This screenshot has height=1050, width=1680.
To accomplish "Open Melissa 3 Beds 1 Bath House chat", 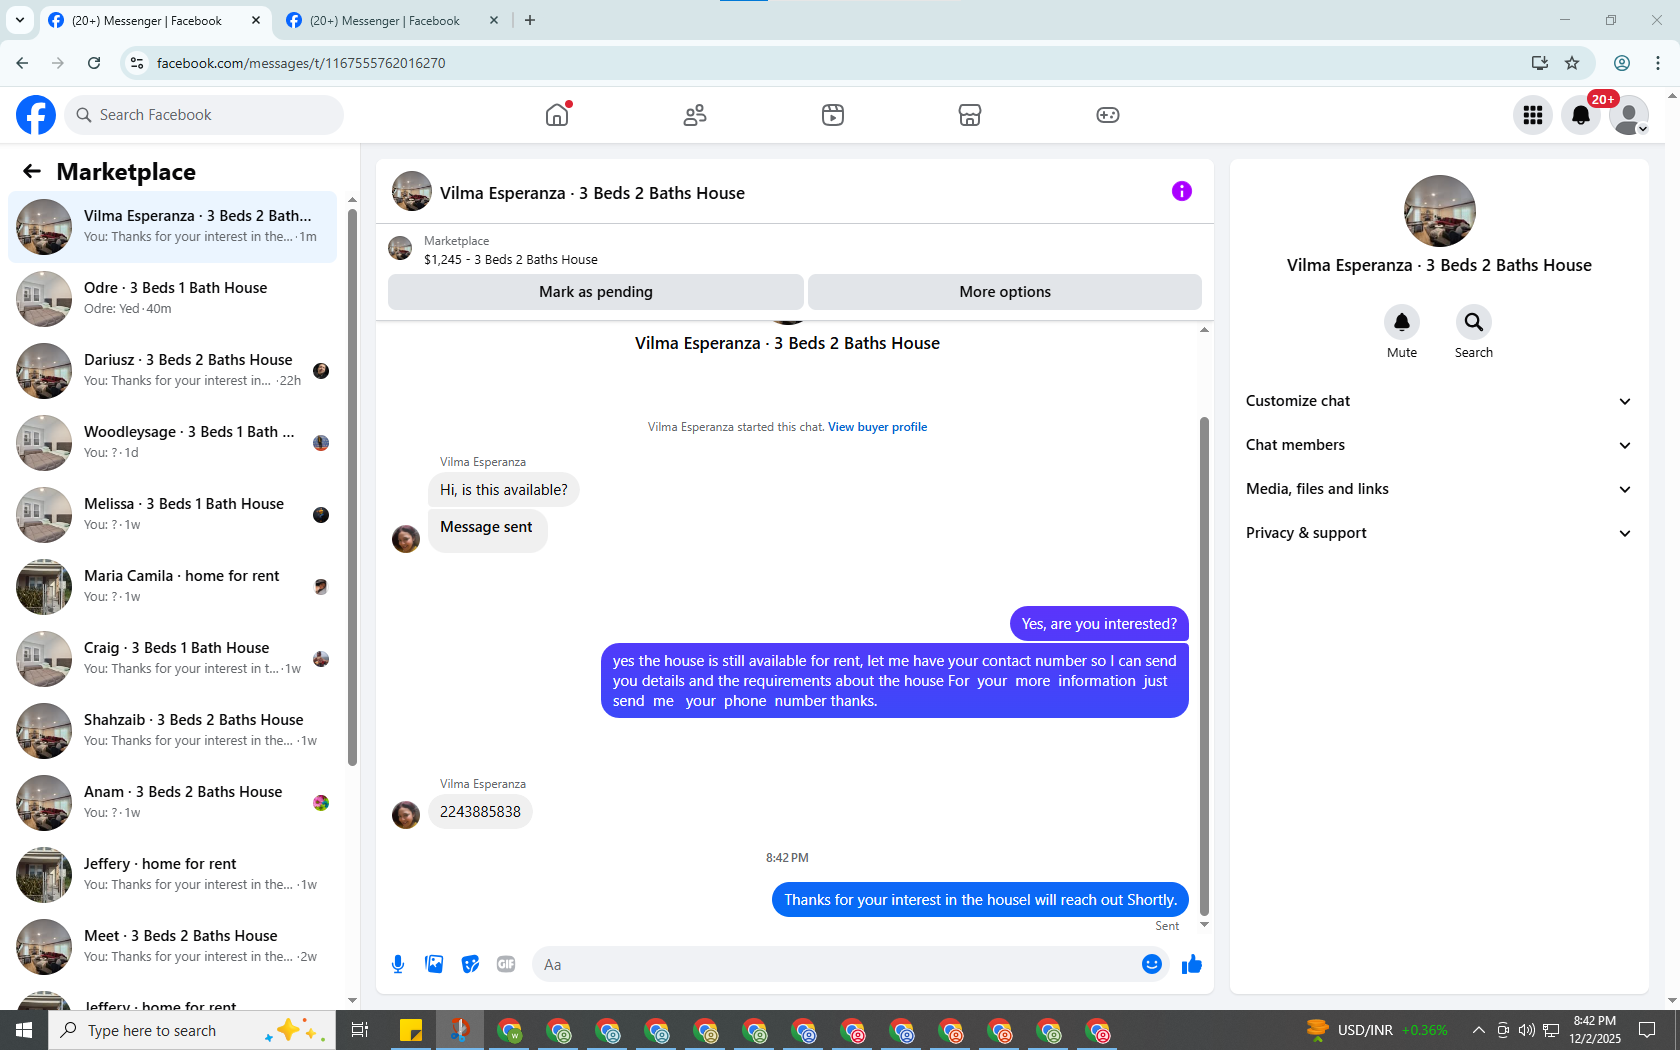I will (173, 515).
